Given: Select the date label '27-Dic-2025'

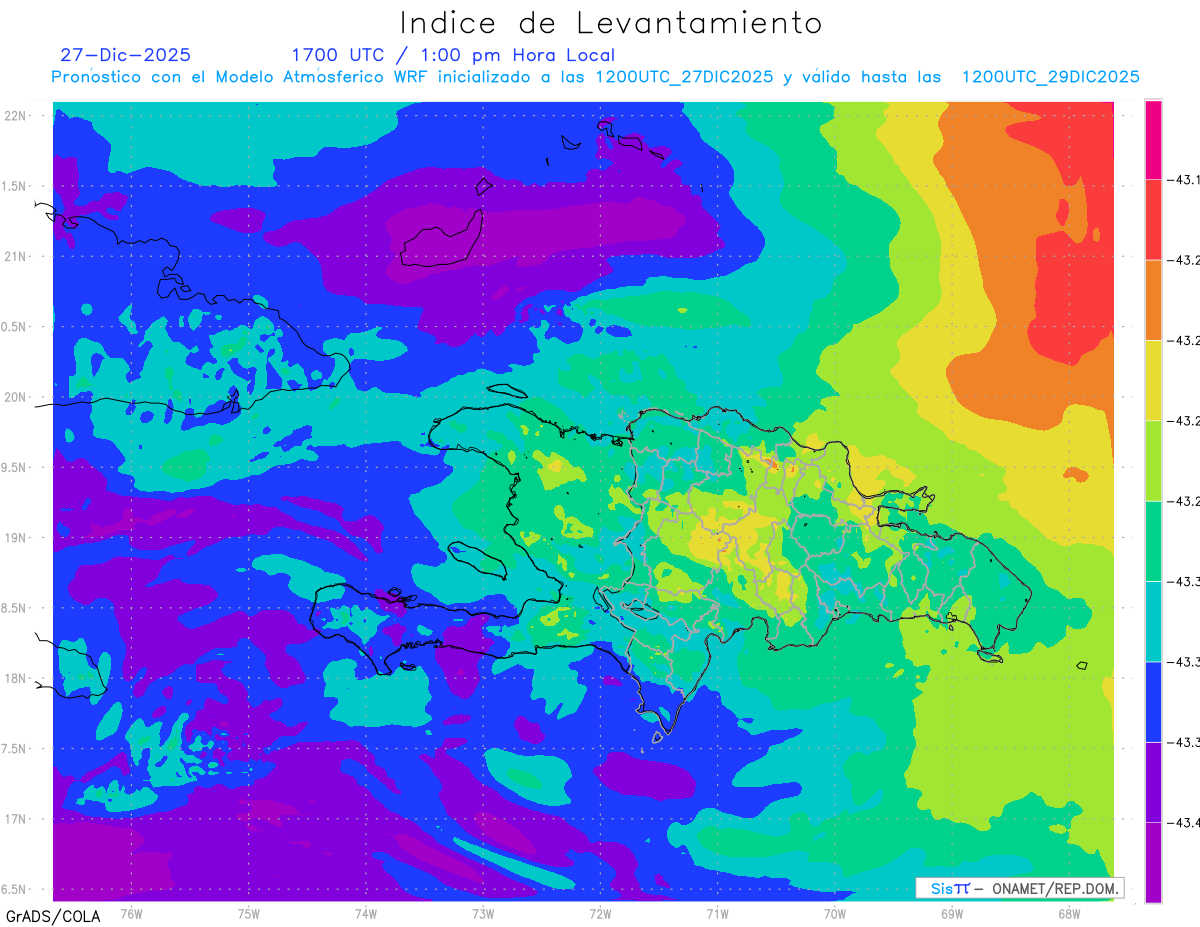Looking at the screenshot, I should [125, 55].
